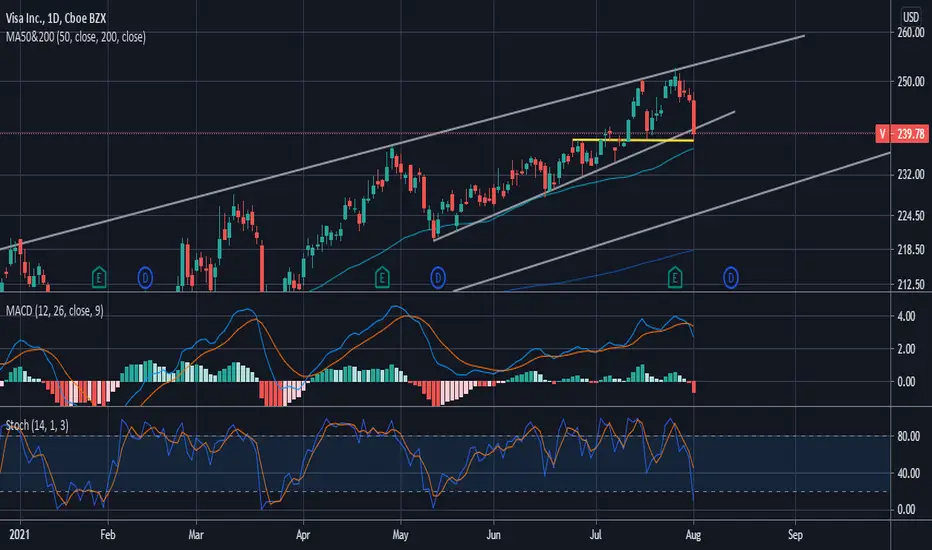Click the Jul label on the time axis
The image size is (932, 550).
tap(596, 535)
